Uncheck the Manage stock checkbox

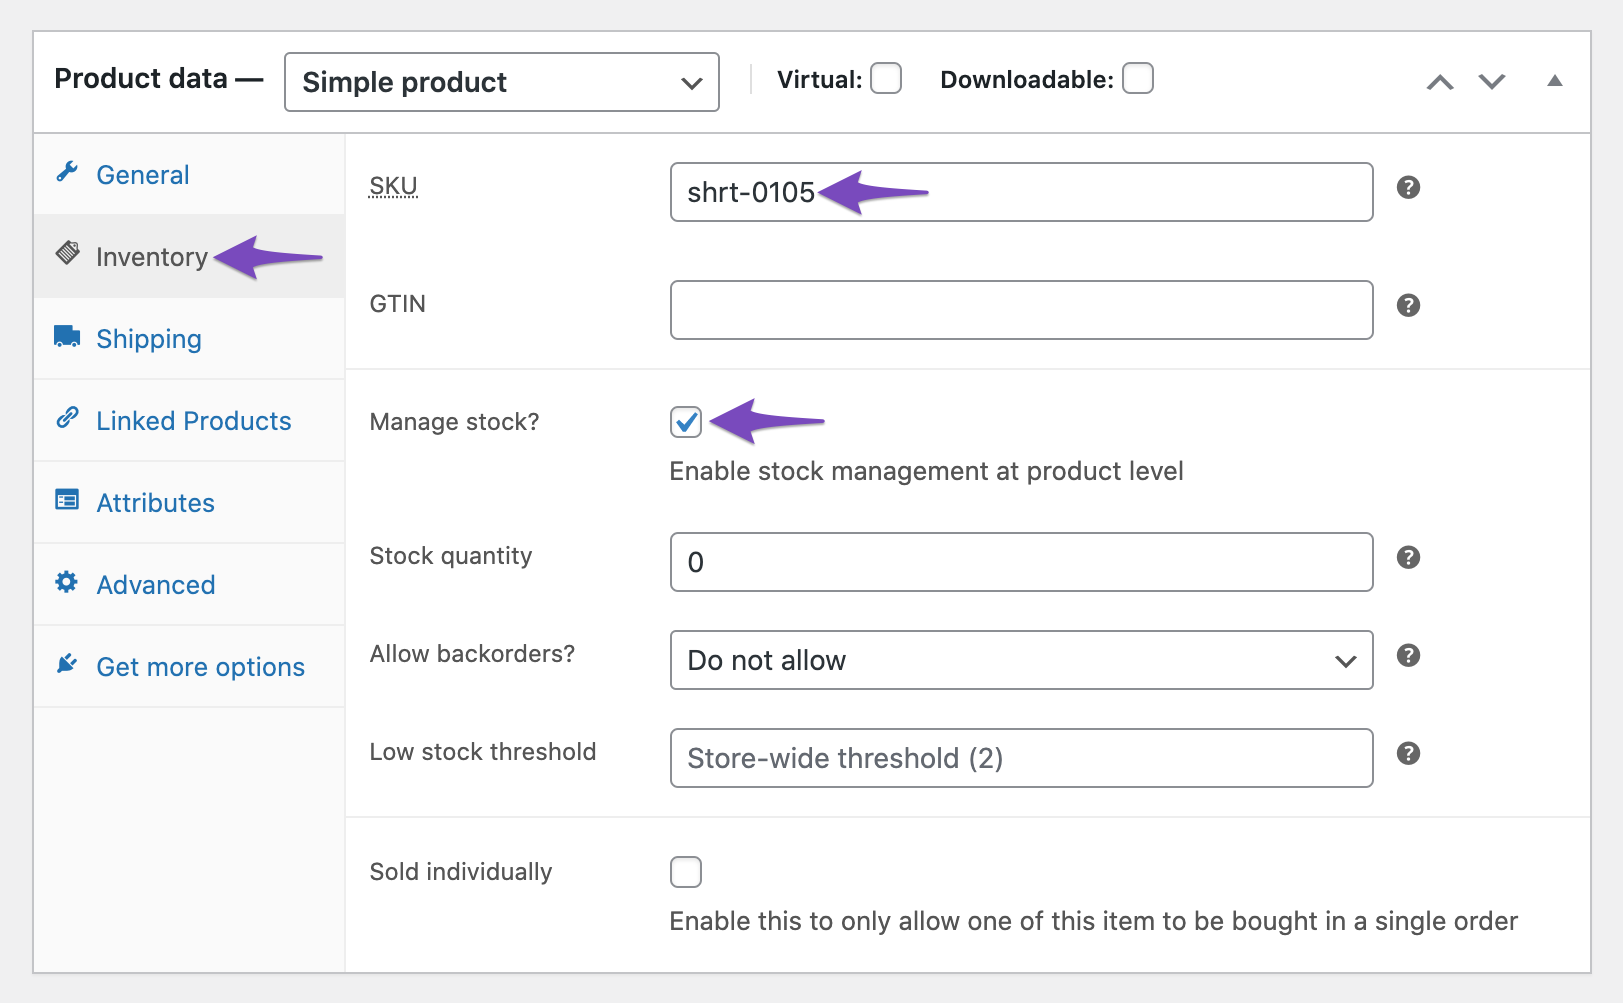[x=686, y=422]
